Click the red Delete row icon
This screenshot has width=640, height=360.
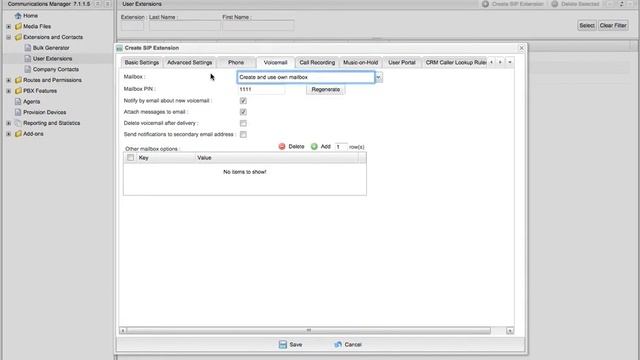[x=282, y=147]
